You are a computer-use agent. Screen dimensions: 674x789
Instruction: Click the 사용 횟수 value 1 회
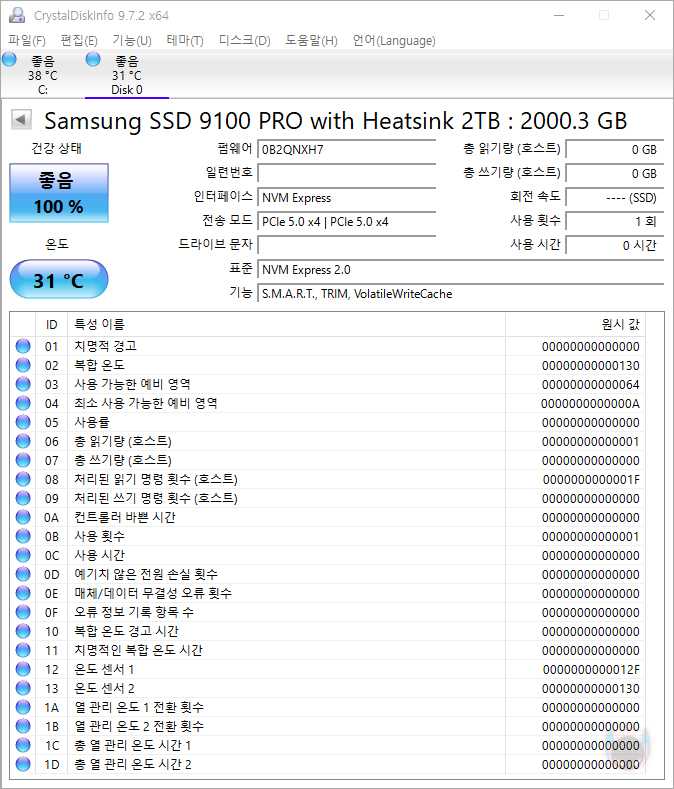(x=615, y=221)
